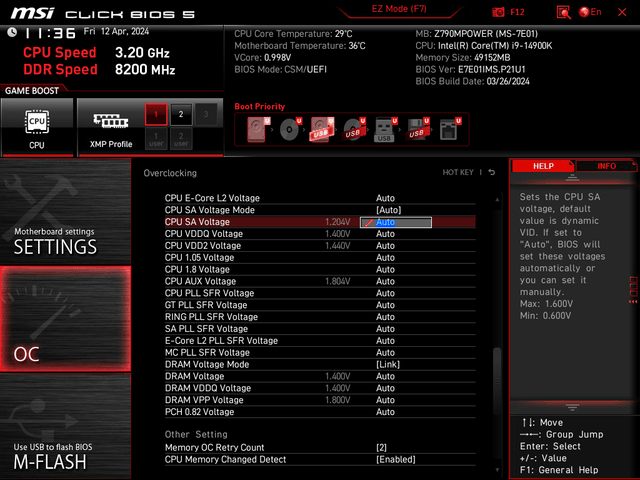Screen dimensions: 640x480
Task: Click the DRAM VDDQ Voltage row
Action: click(x=320, y=388)
